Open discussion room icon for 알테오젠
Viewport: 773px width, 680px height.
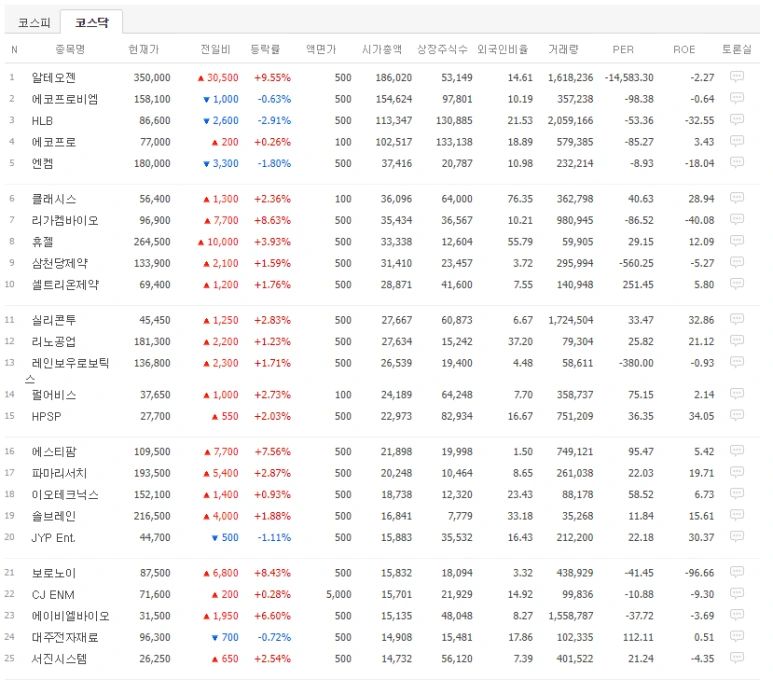737,76
